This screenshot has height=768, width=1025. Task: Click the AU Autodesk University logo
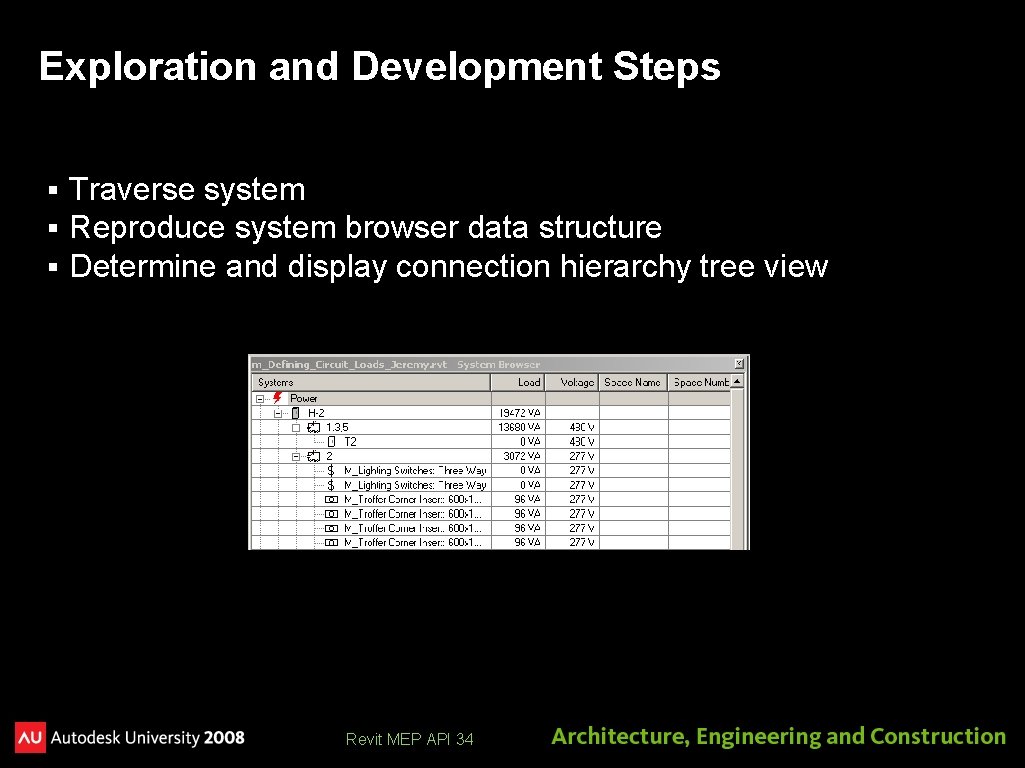tap(30, 737)
